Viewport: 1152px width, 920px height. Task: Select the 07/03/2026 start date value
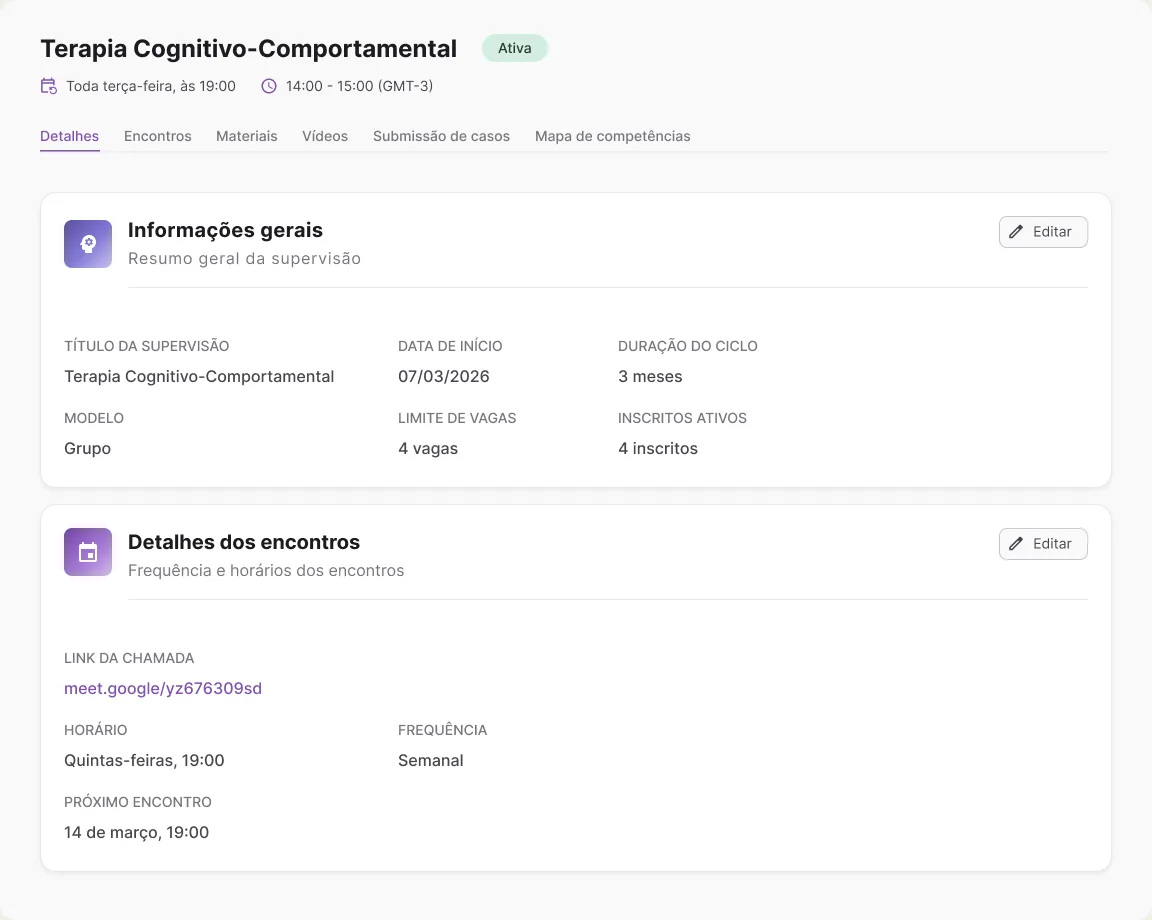[444, 376]
